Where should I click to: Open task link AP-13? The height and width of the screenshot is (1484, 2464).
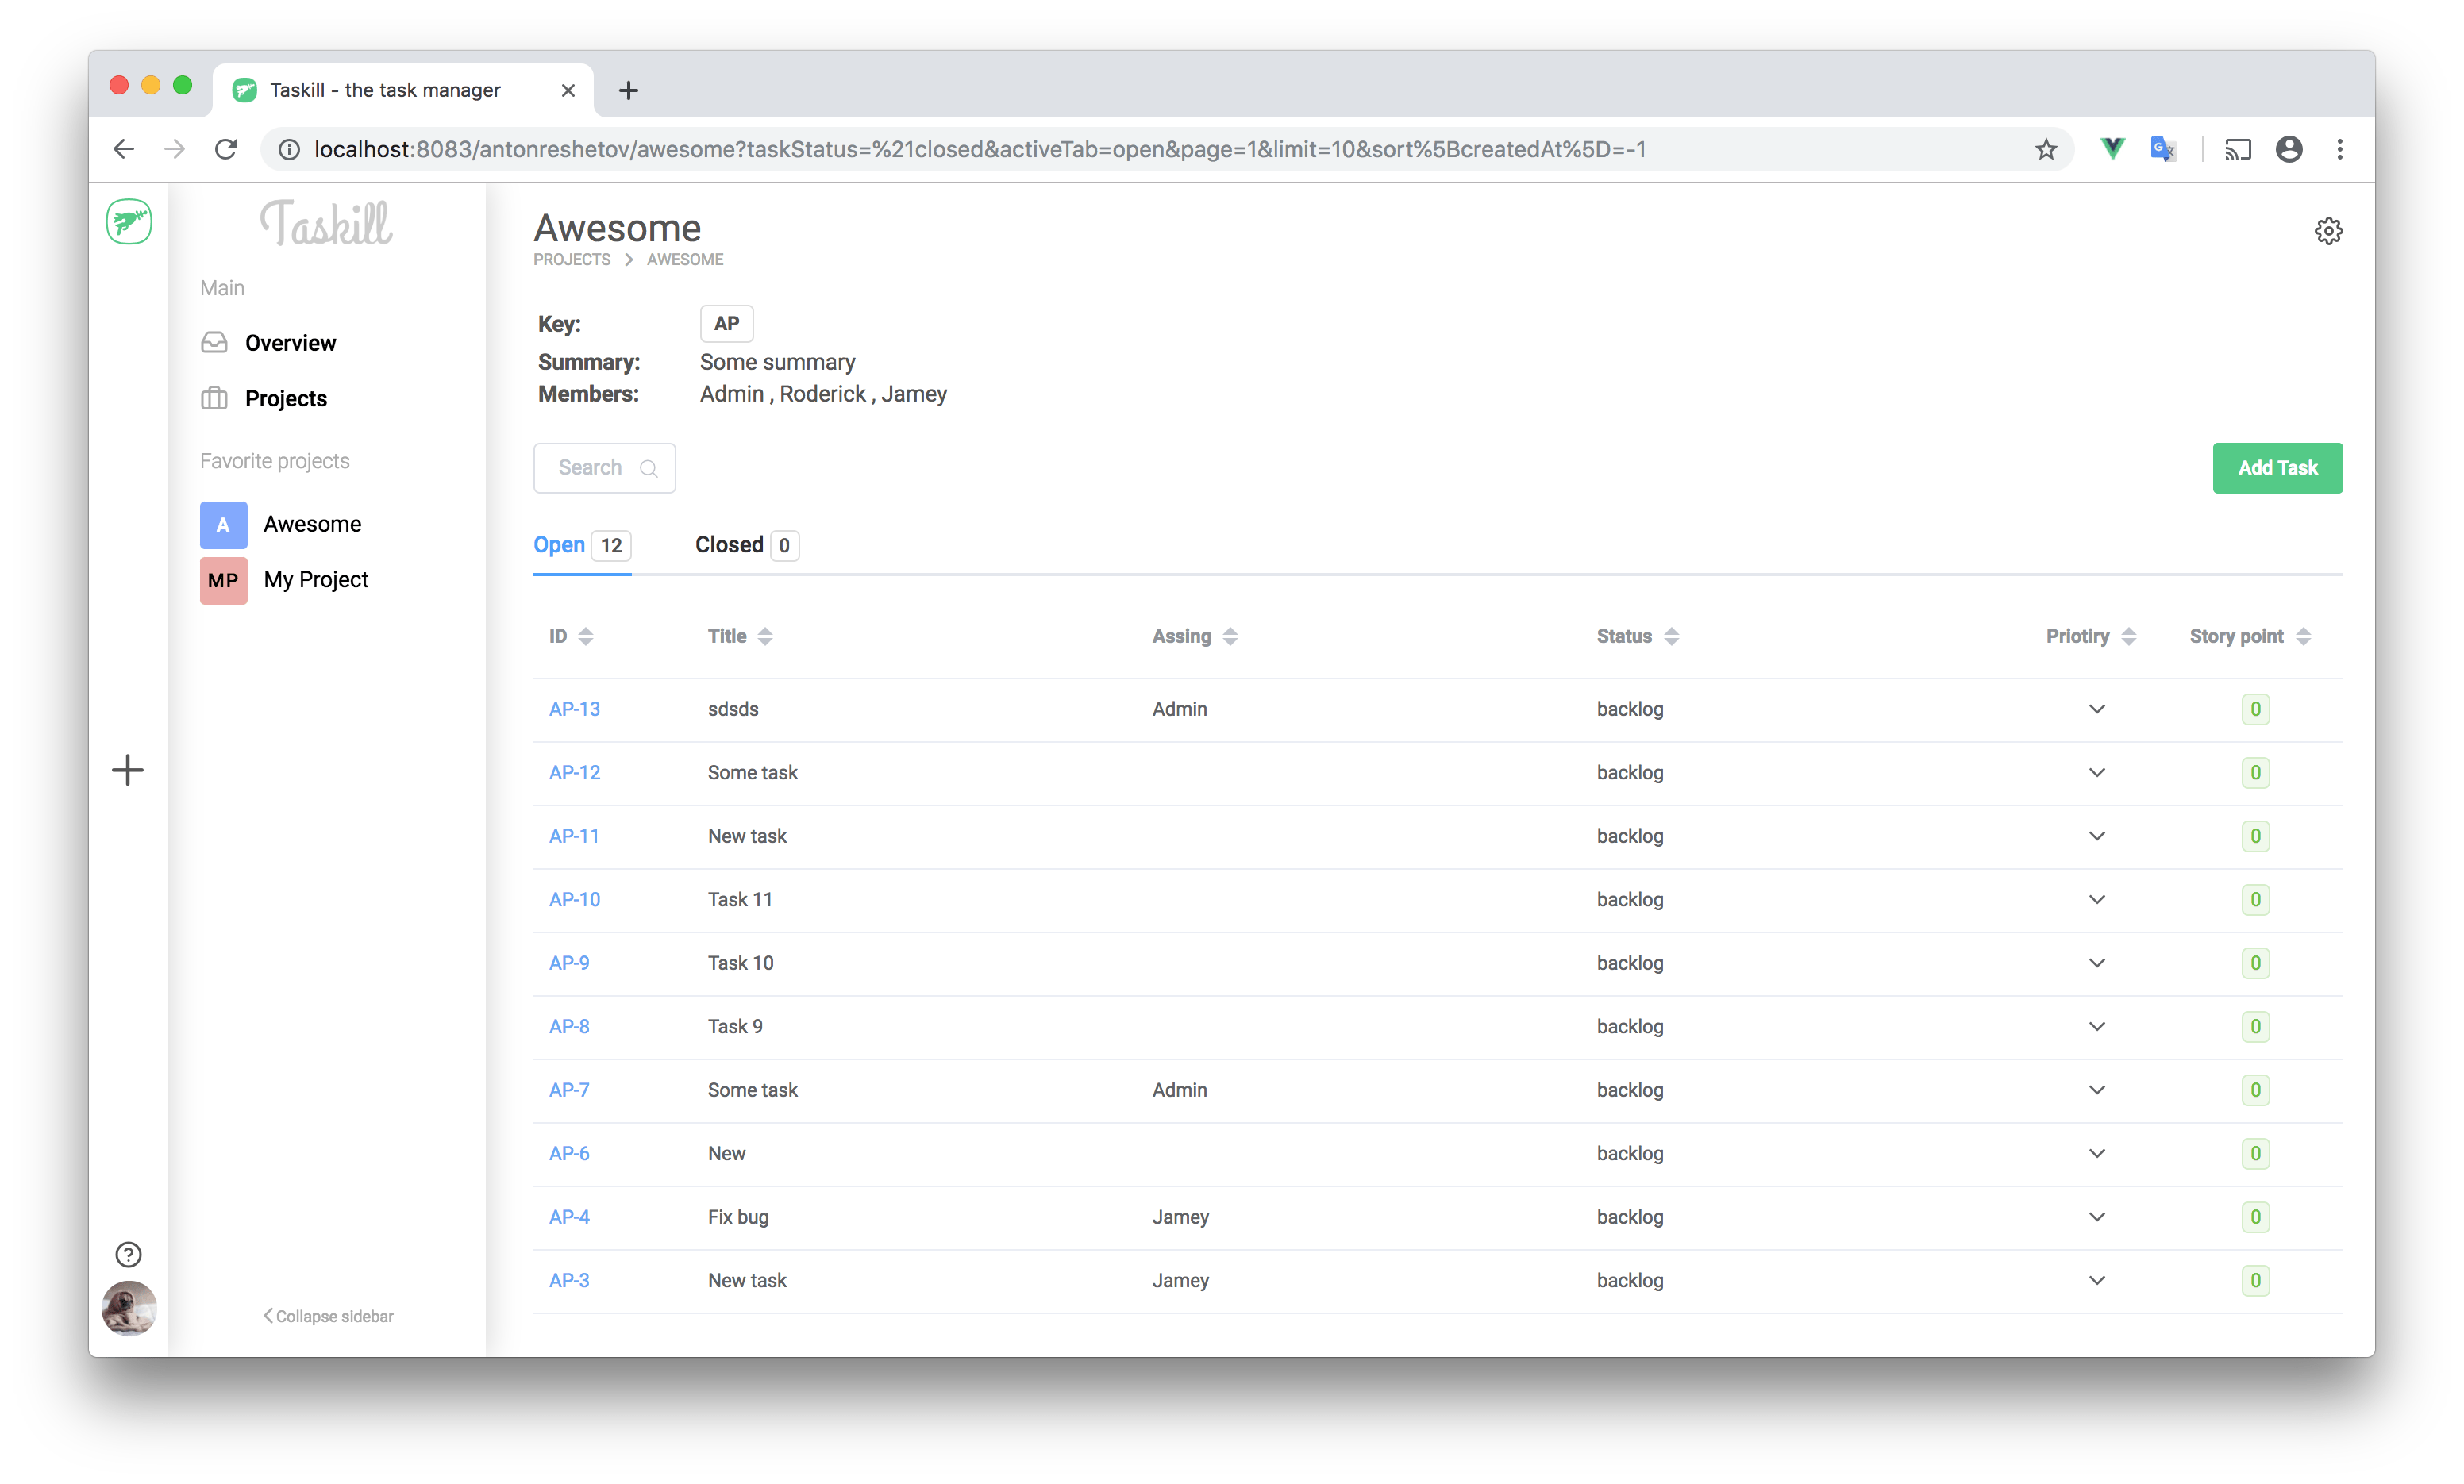pyautogui.click(x=574, y=709)
